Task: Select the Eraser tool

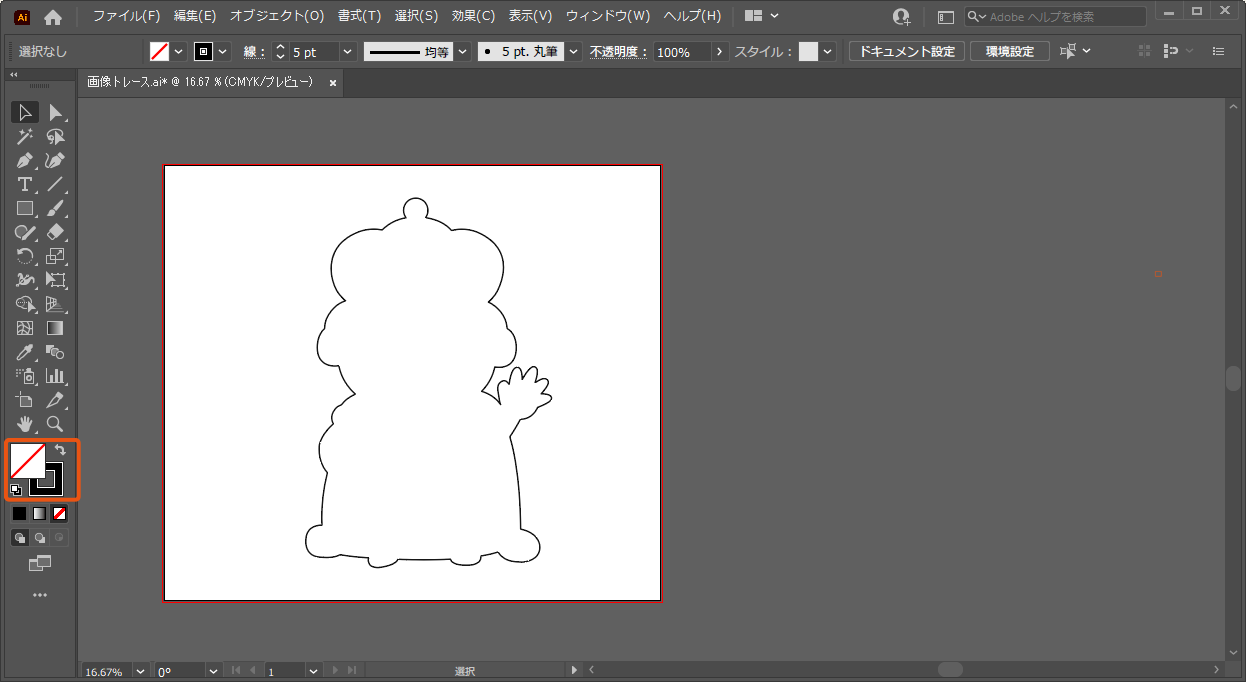Action: click(x=56, y=233)
